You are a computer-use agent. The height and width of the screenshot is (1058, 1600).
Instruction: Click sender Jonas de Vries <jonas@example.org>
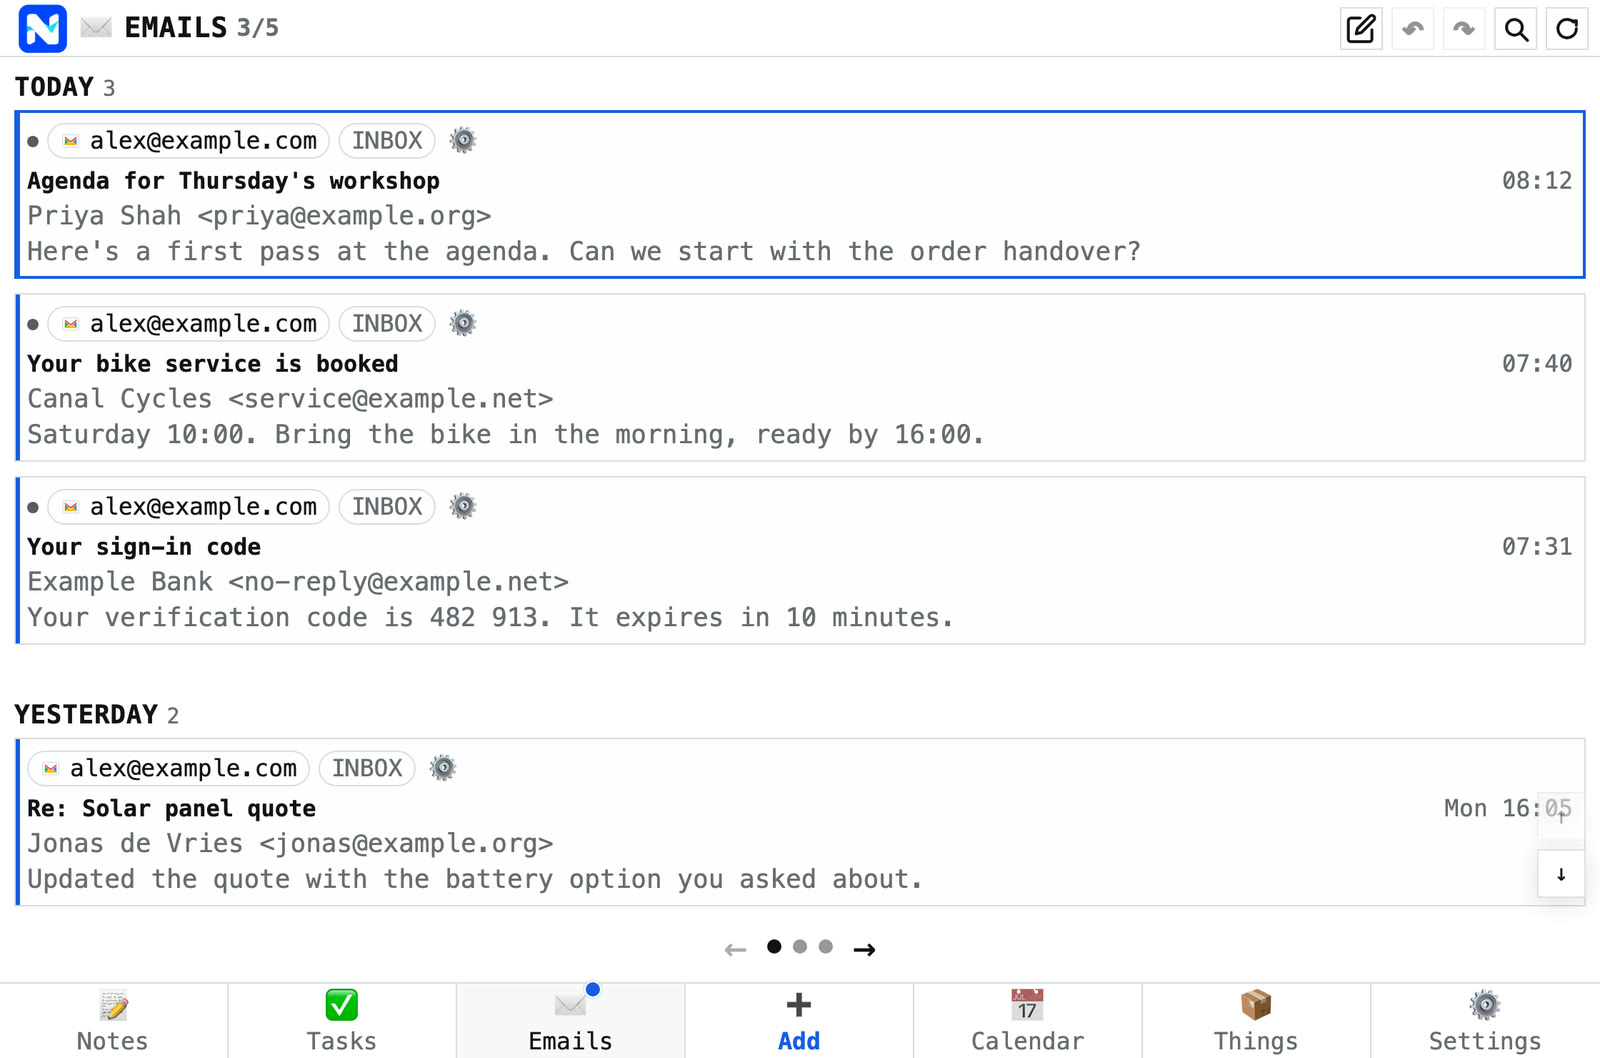tap(290, 844)
